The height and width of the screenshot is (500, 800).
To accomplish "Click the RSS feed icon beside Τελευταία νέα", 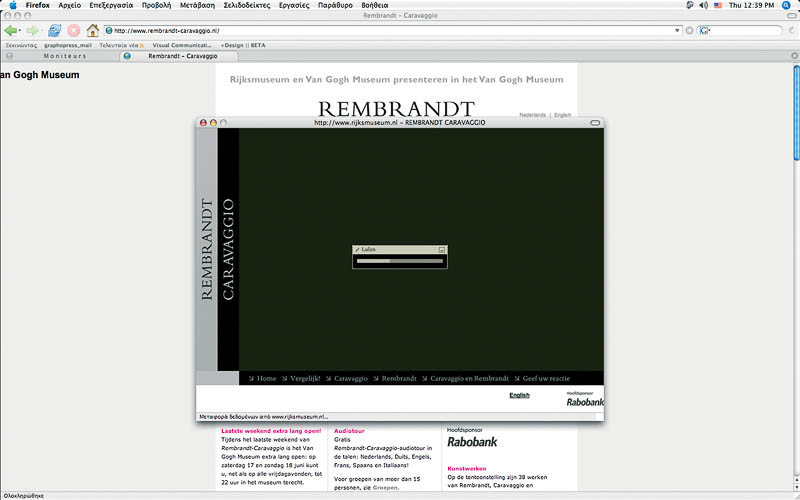I will [142, 45].
